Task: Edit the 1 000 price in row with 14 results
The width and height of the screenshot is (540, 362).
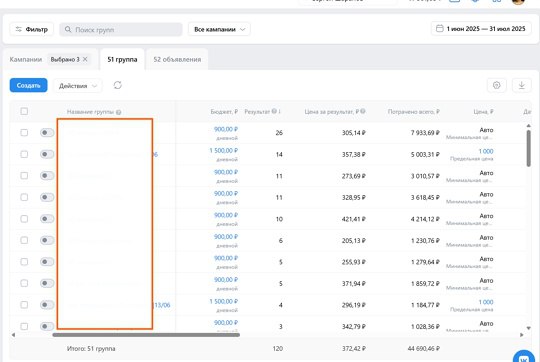Action: point(486,151)
